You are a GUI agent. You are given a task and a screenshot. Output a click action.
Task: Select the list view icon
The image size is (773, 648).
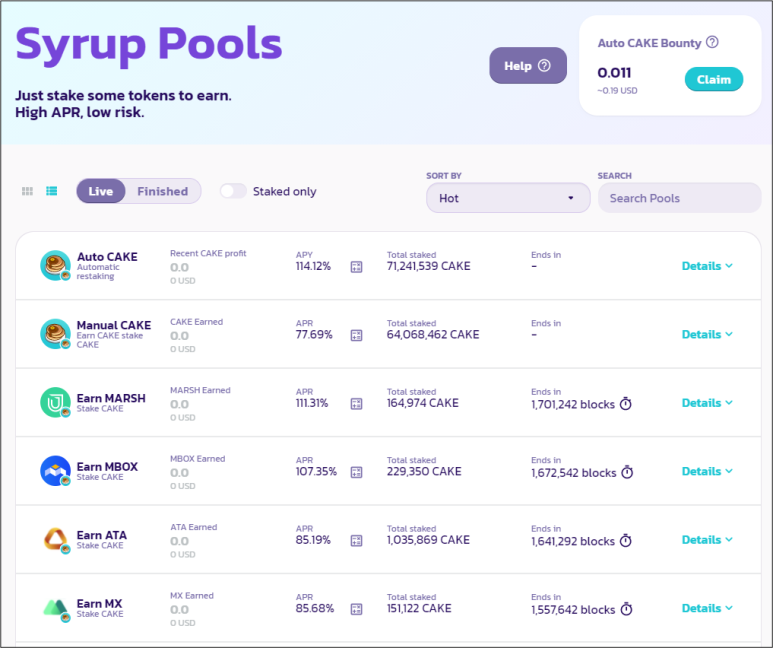(52, 191)
